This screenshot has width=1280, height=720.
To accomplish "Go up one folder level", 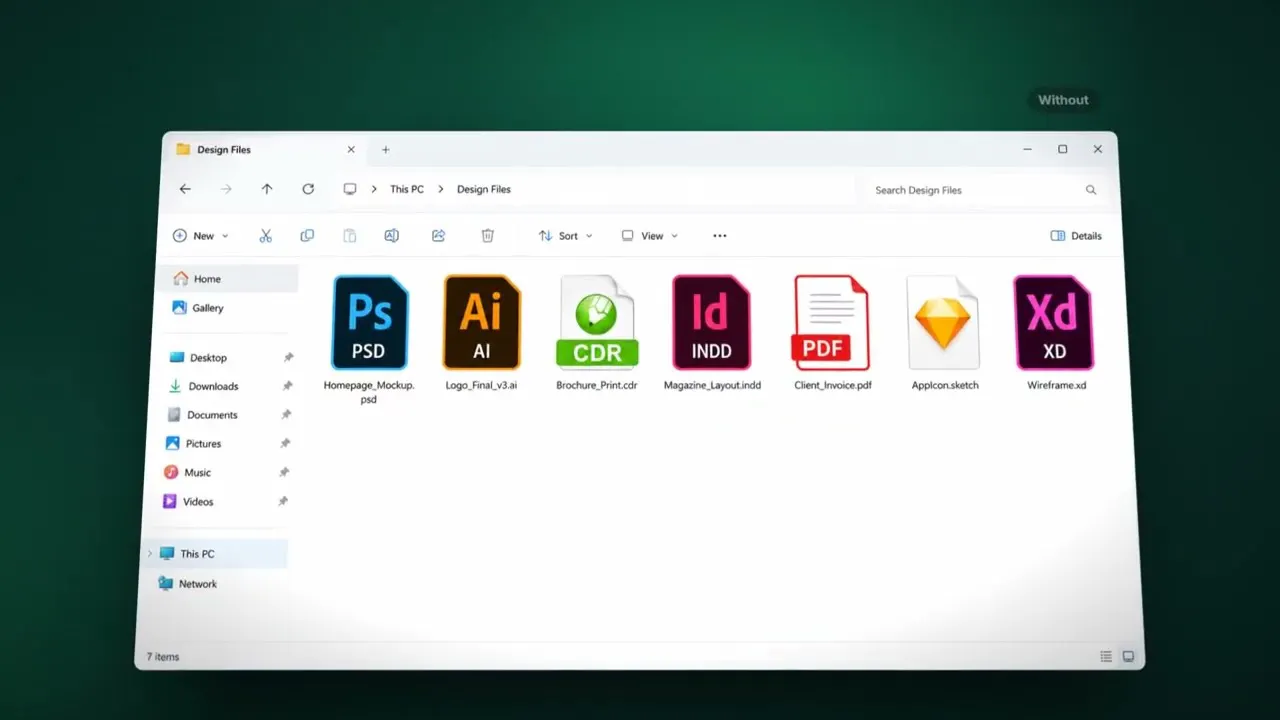I will 267,189.
